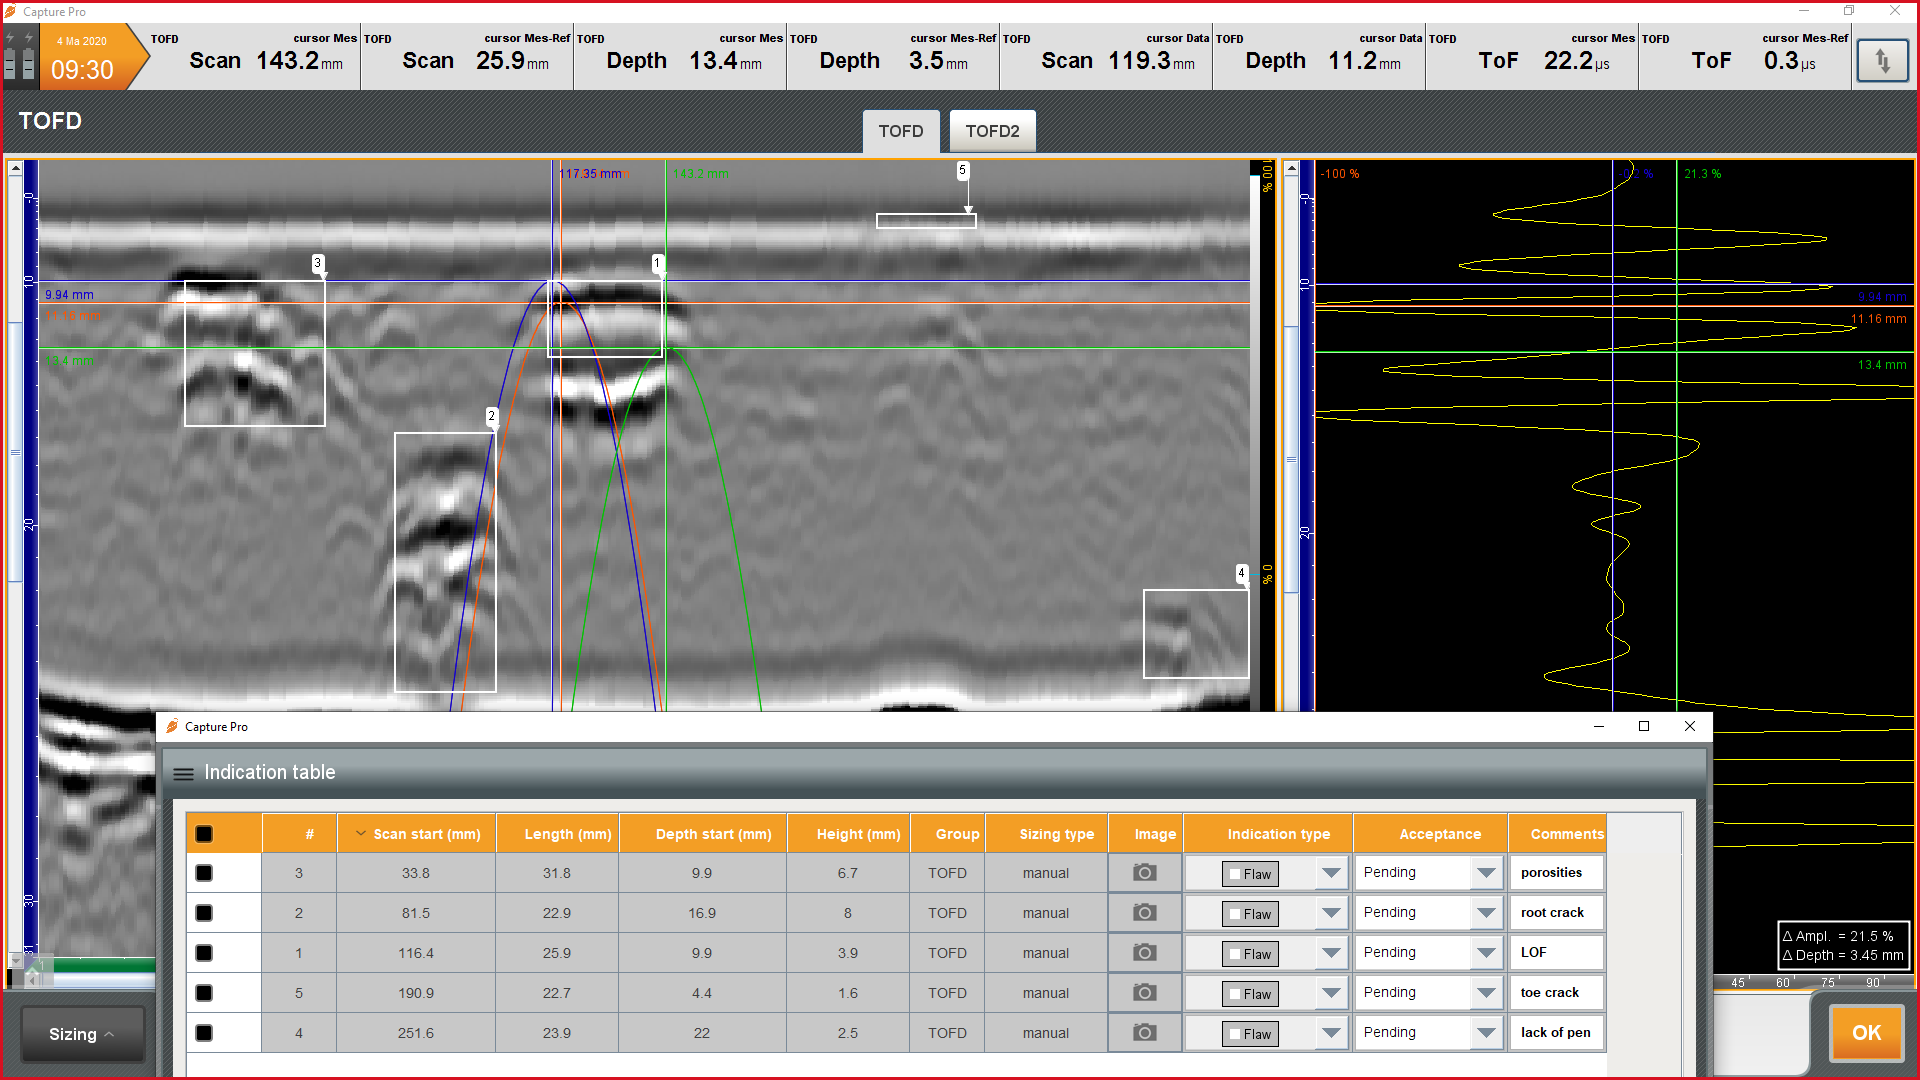Check the checkbox for indication #3
Screen dimensions: 1920x1080
pos(204,872)
